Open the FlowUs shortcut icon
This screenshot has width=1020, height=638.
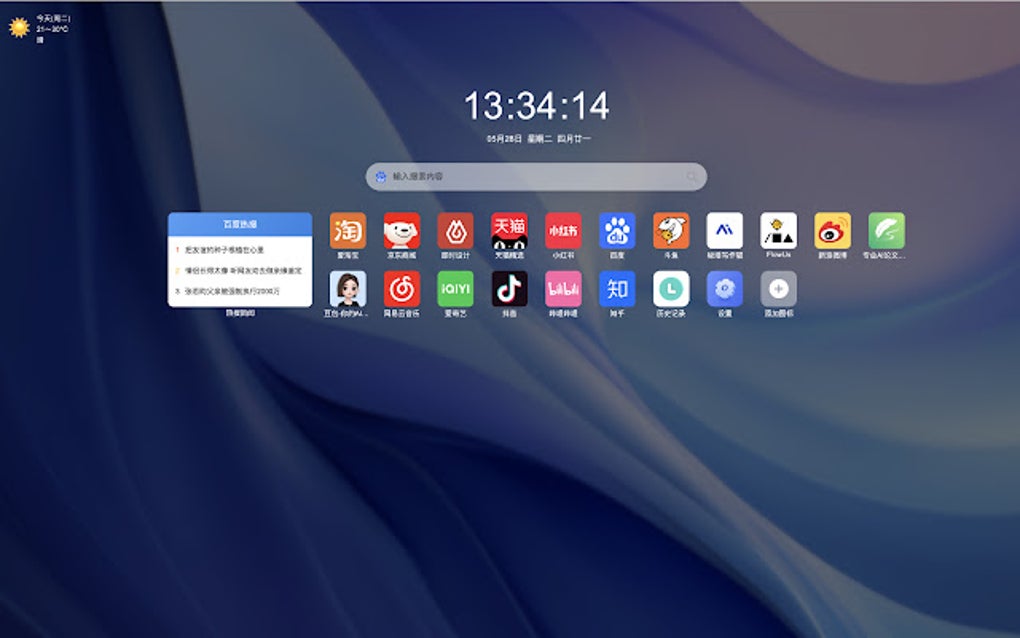778,230
